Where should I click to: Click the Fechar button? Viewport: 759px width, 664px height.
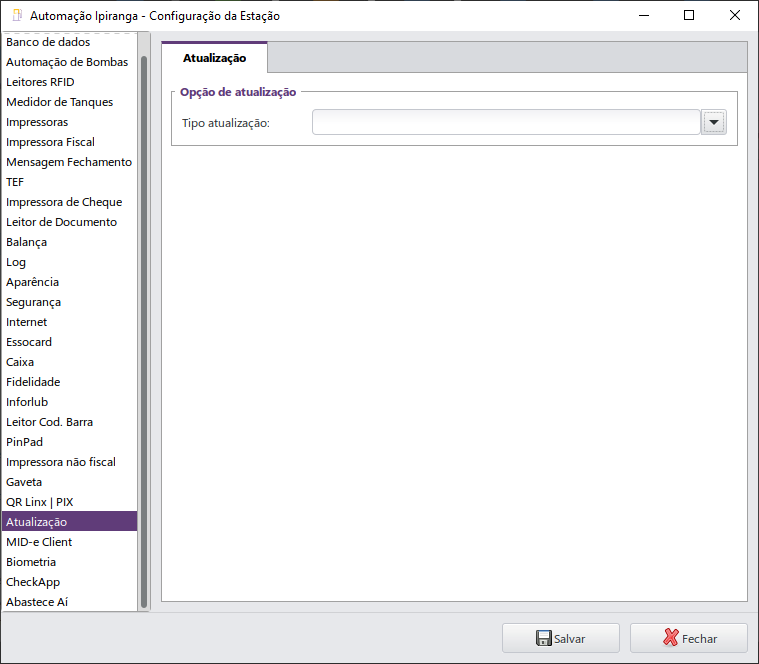coord(689,638)
